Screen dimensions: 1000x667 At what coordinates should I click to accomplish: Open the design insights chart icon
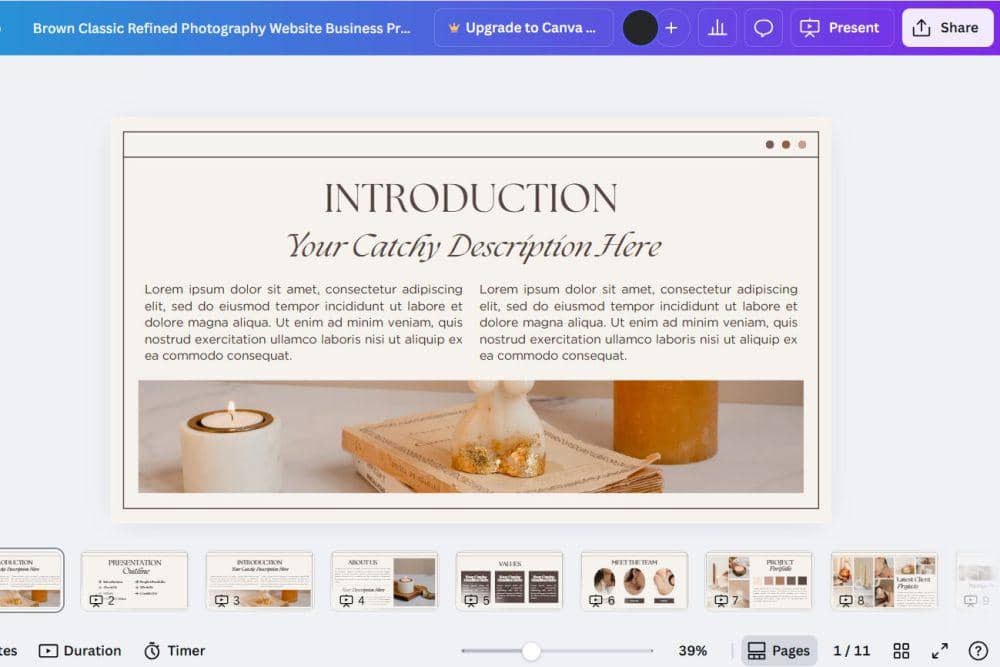717,27
